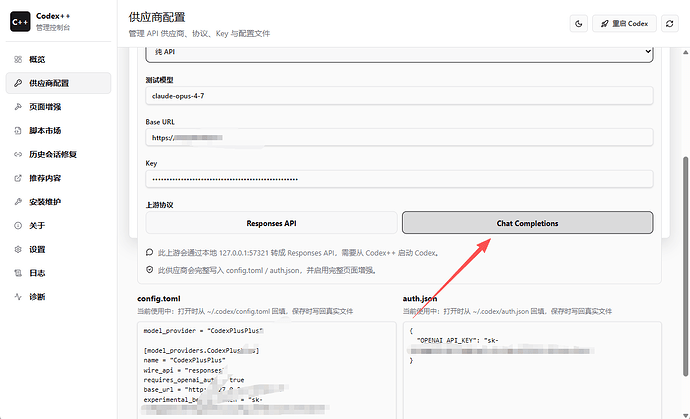Select the Responses API protocol
Screen dimensions: 690x419
(272, 223)
